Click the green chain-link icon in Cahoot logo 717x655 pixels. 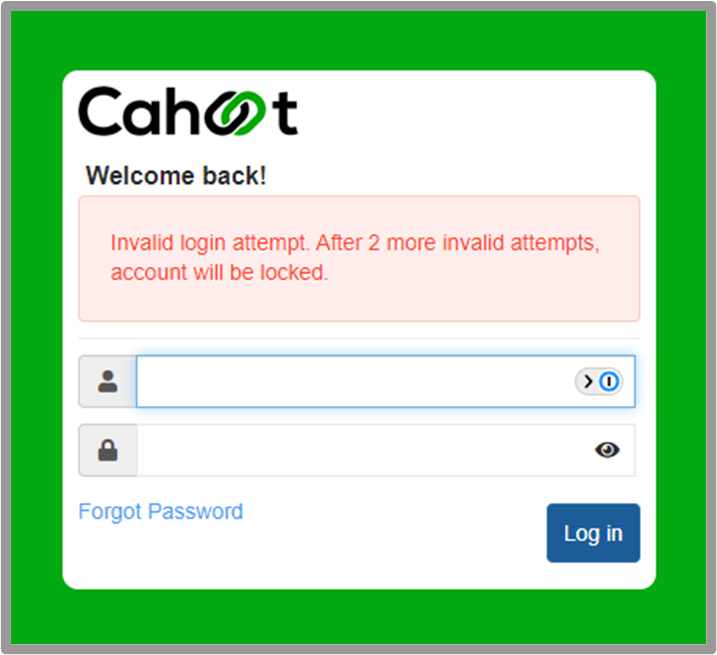235,113
